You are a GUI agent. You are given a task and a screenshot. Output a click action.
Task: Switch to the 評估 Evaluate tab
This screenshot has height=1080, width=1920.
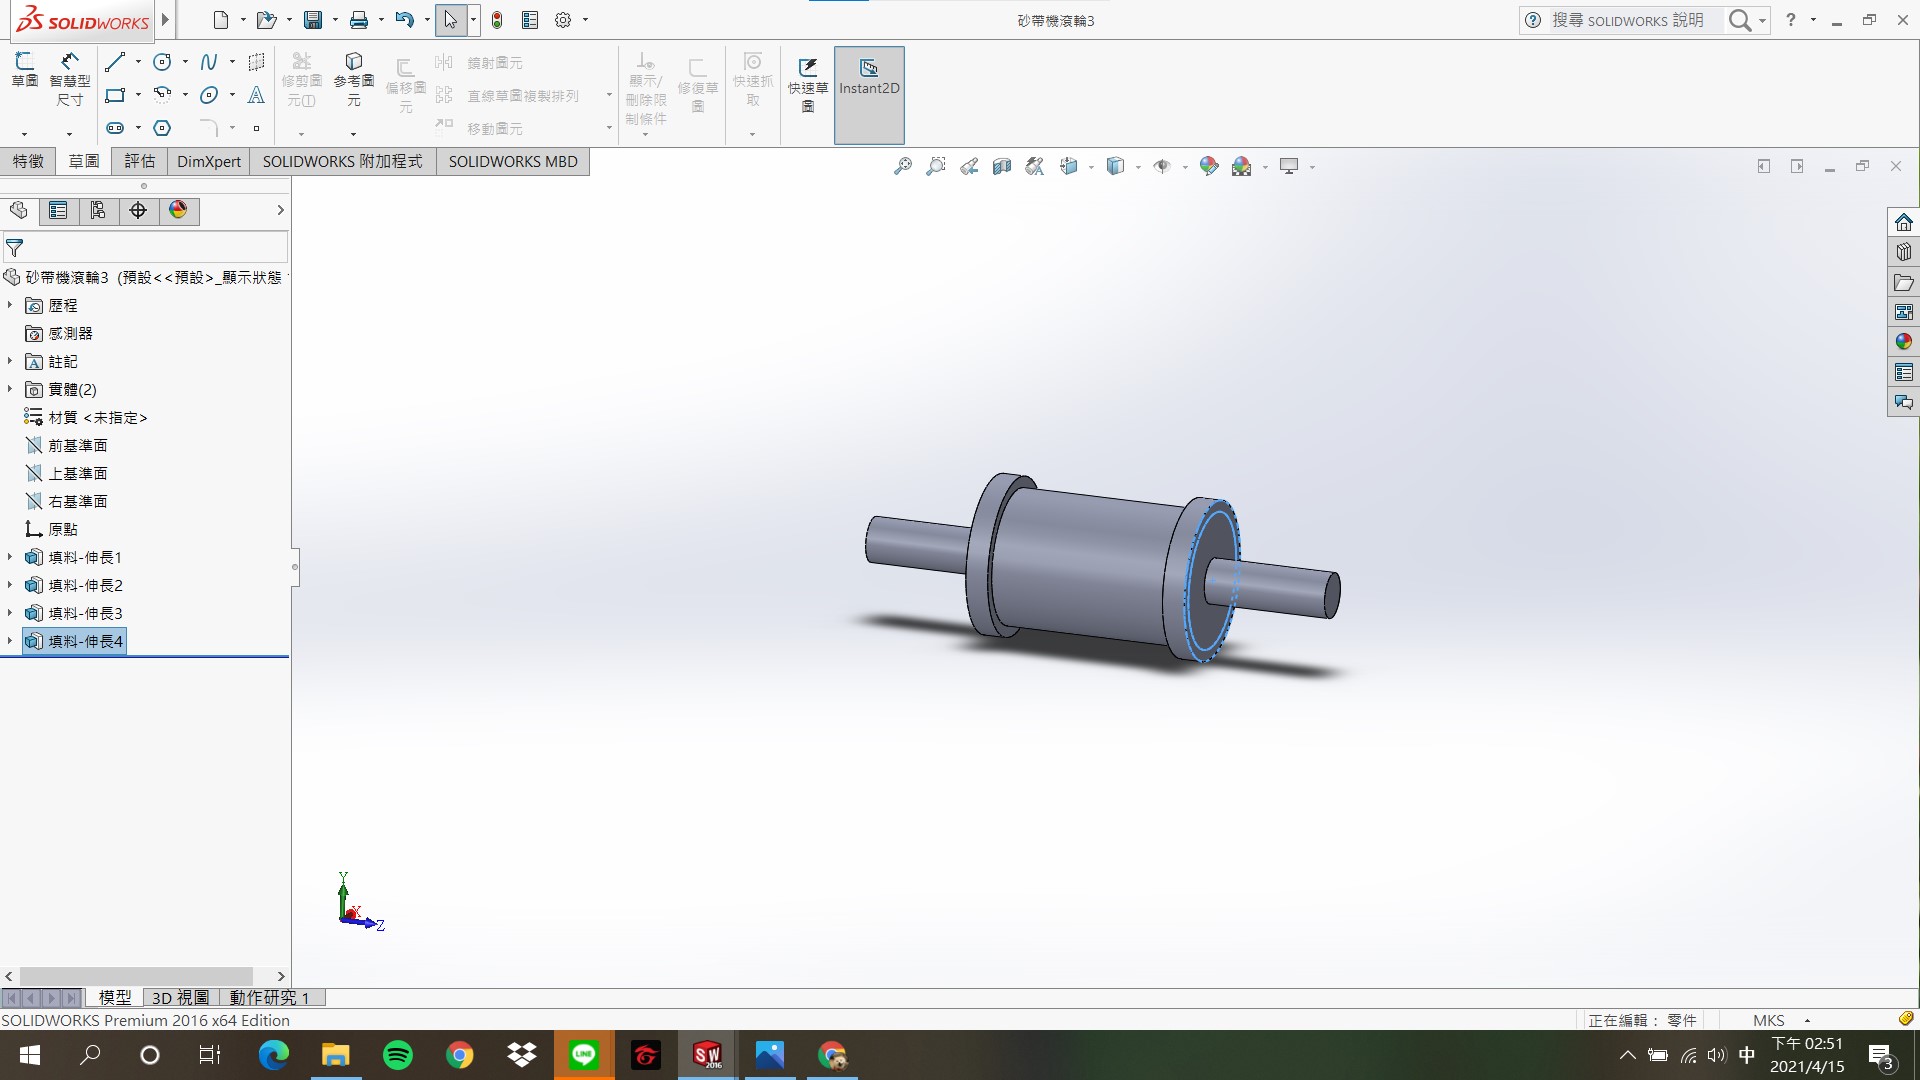click(140, 161)
